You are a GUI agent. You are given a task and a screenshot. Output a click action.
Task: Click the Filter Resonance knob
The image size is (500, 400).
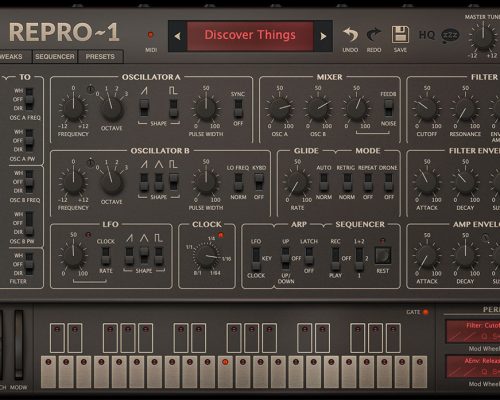coord(465,109)
